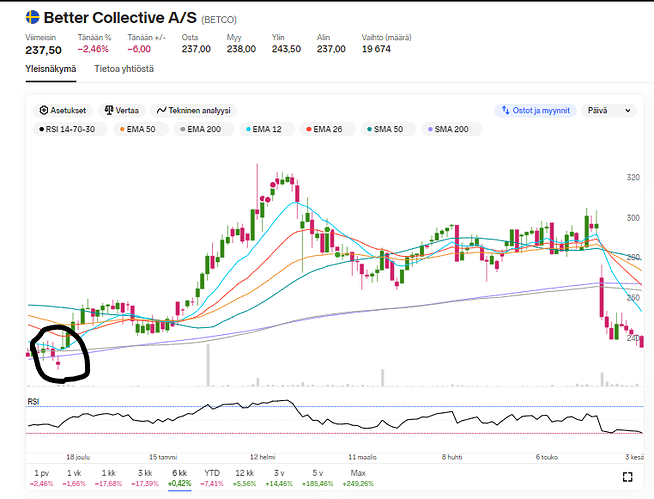The height and width of the screenshot is (499, 654).
Task: Click the Osta bid price 237,00
Action: click(x=196, y=49)
